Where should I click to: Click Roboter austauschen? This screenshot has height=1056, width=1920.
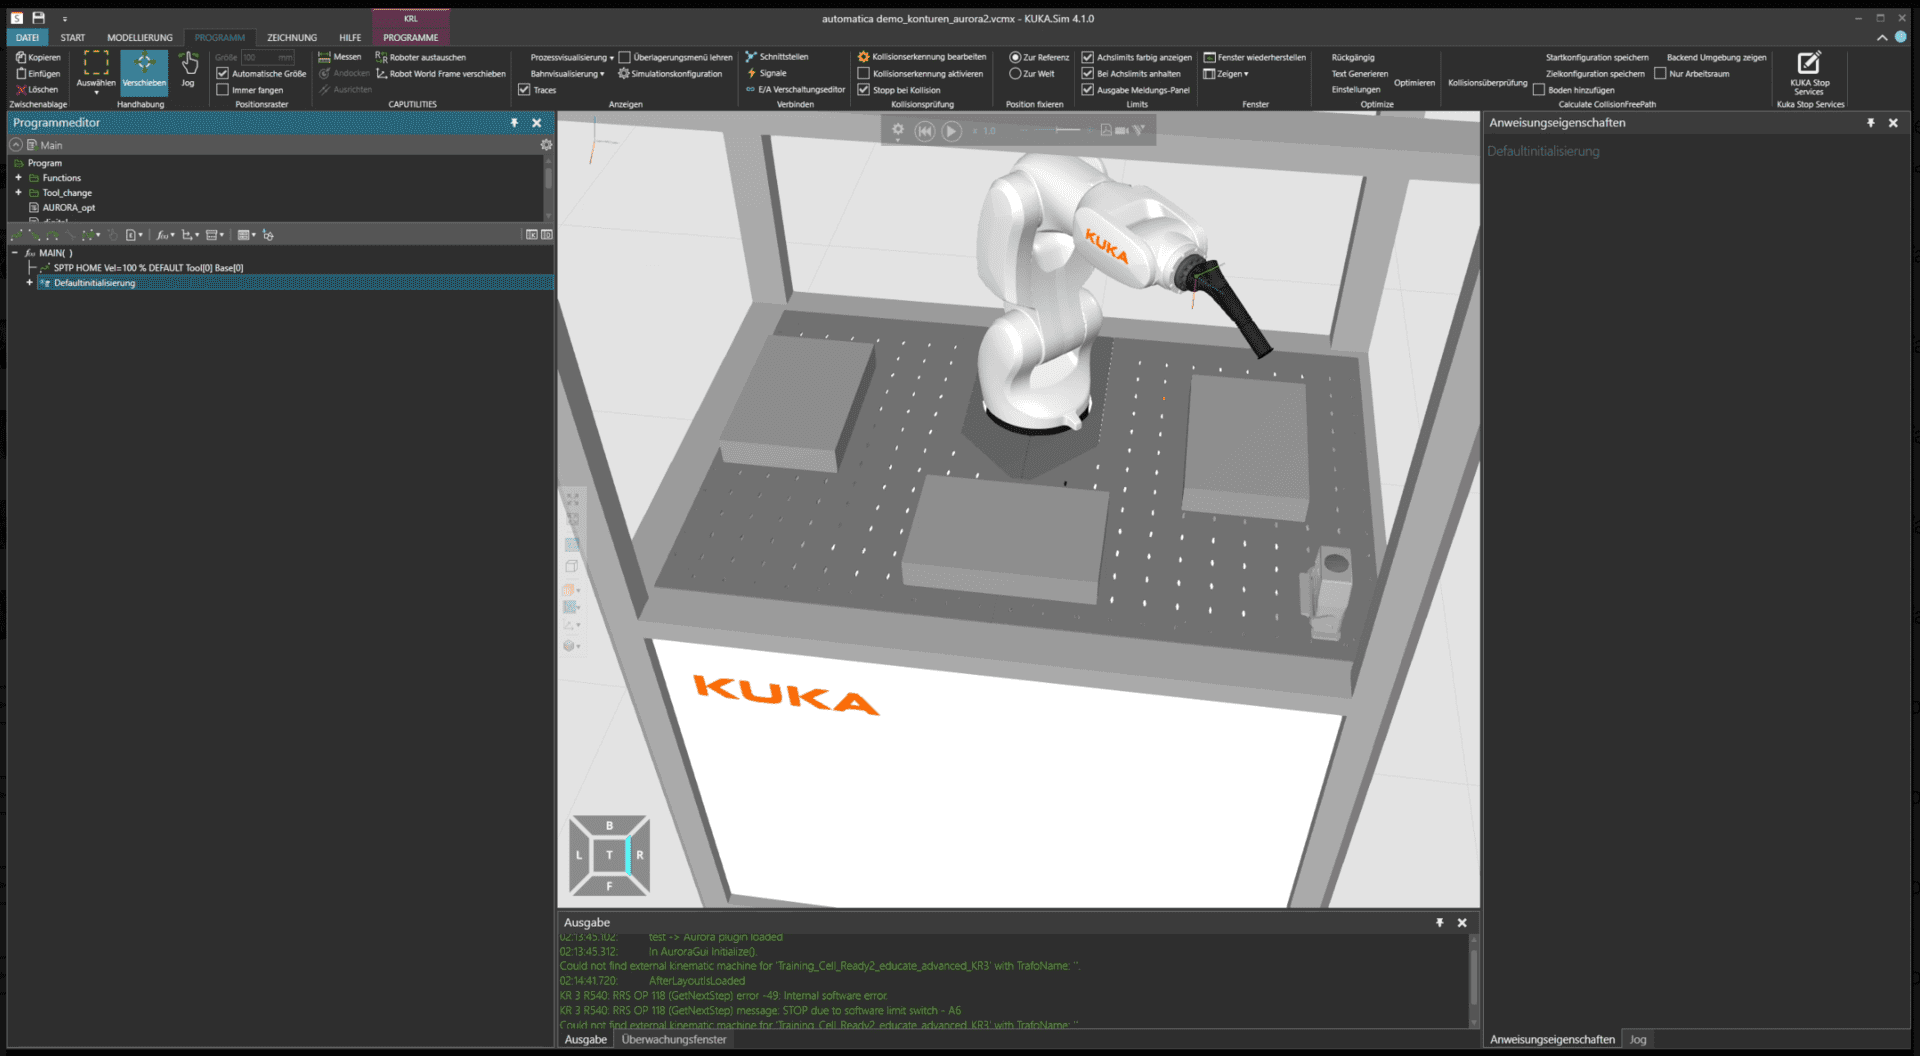(x=420, y=57)
